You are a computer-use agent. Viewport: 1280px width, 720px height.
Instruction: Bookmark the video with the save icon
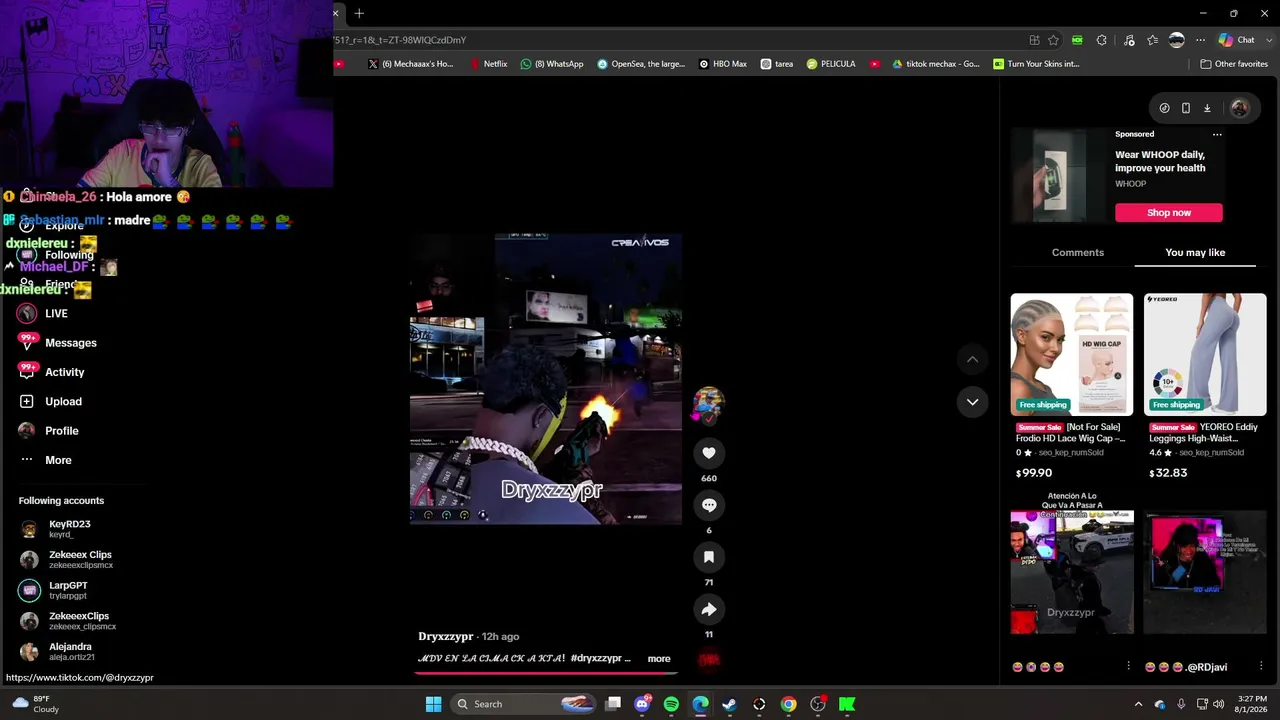point(709,557)
